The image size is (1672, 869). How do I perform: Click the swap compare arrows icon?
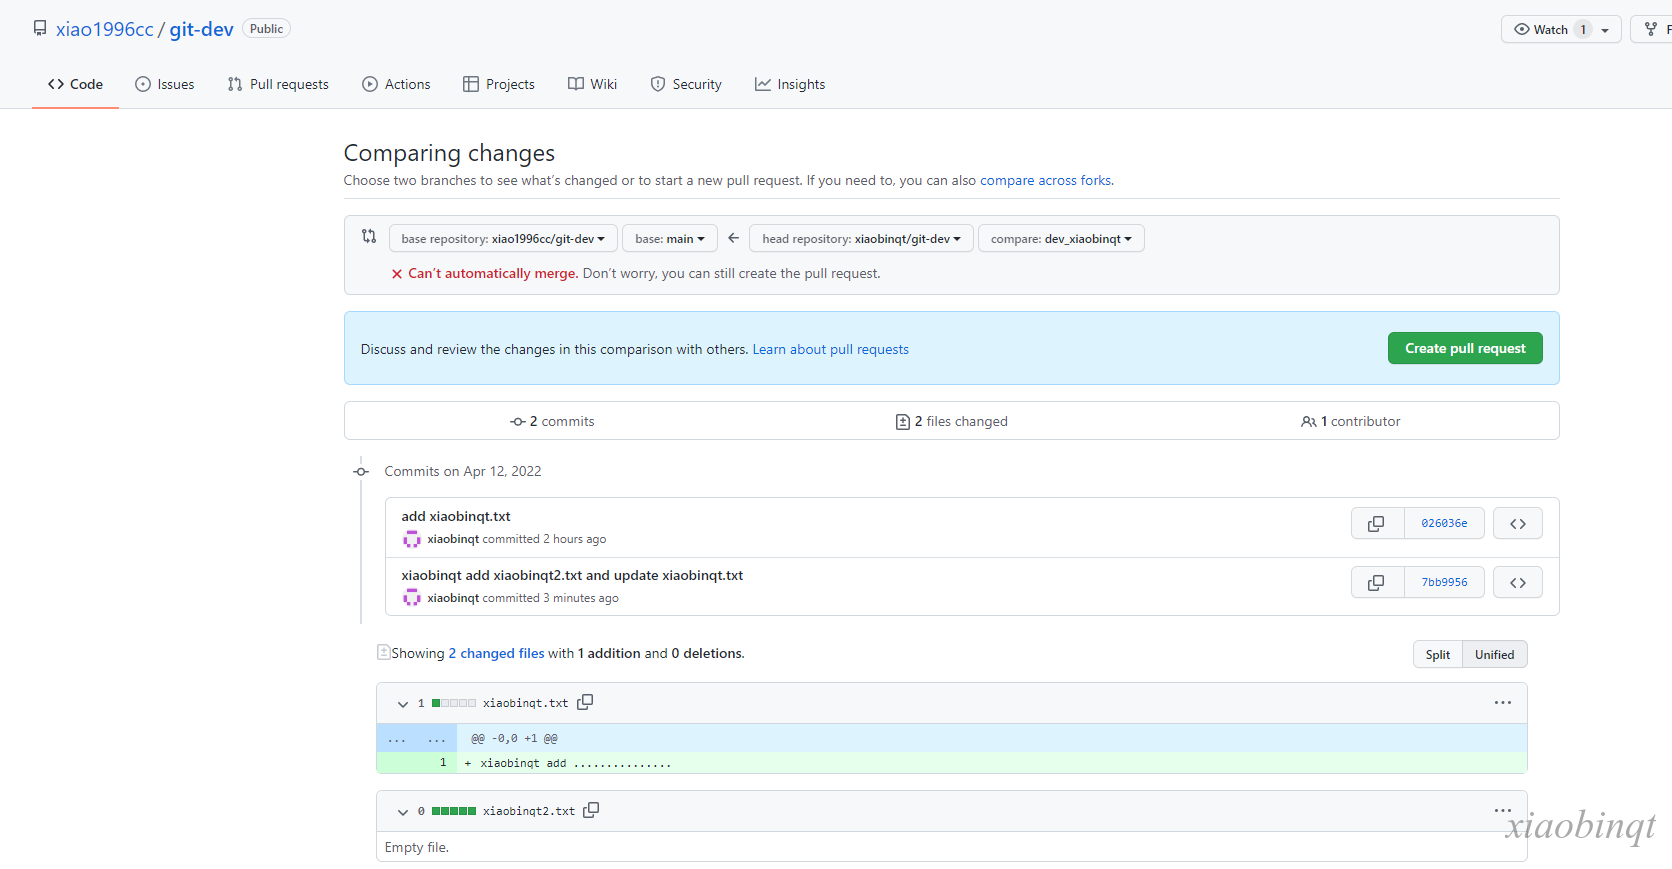(x=369, y=236)
